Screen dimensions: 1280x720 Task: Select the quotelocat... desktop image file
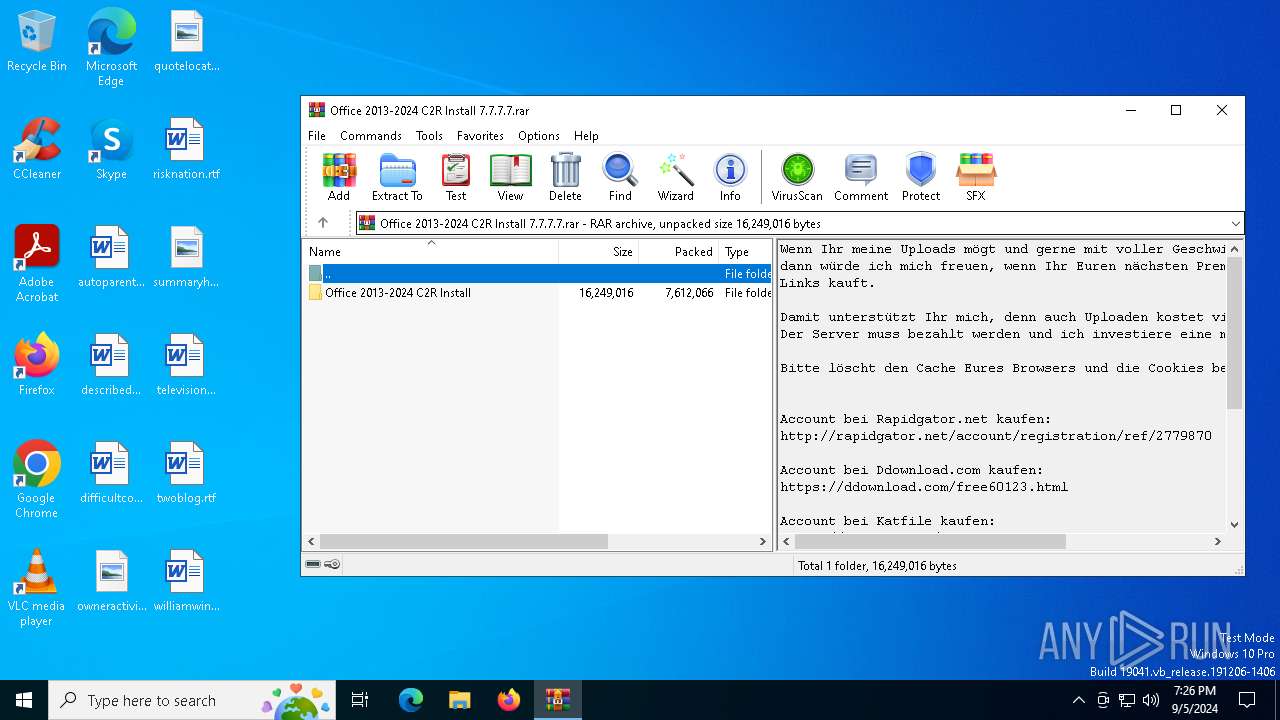coord(186,42)
